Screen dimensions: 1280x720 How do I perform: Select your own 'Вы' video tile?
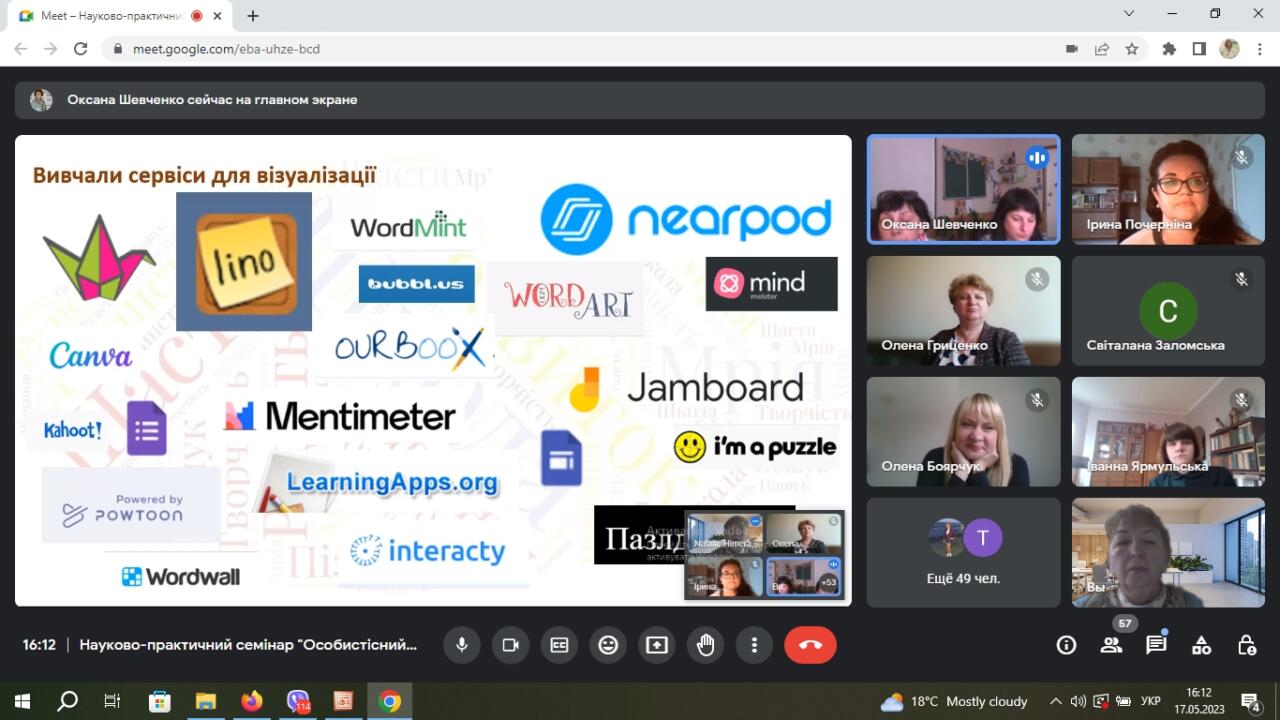[x=1168, y=553]
